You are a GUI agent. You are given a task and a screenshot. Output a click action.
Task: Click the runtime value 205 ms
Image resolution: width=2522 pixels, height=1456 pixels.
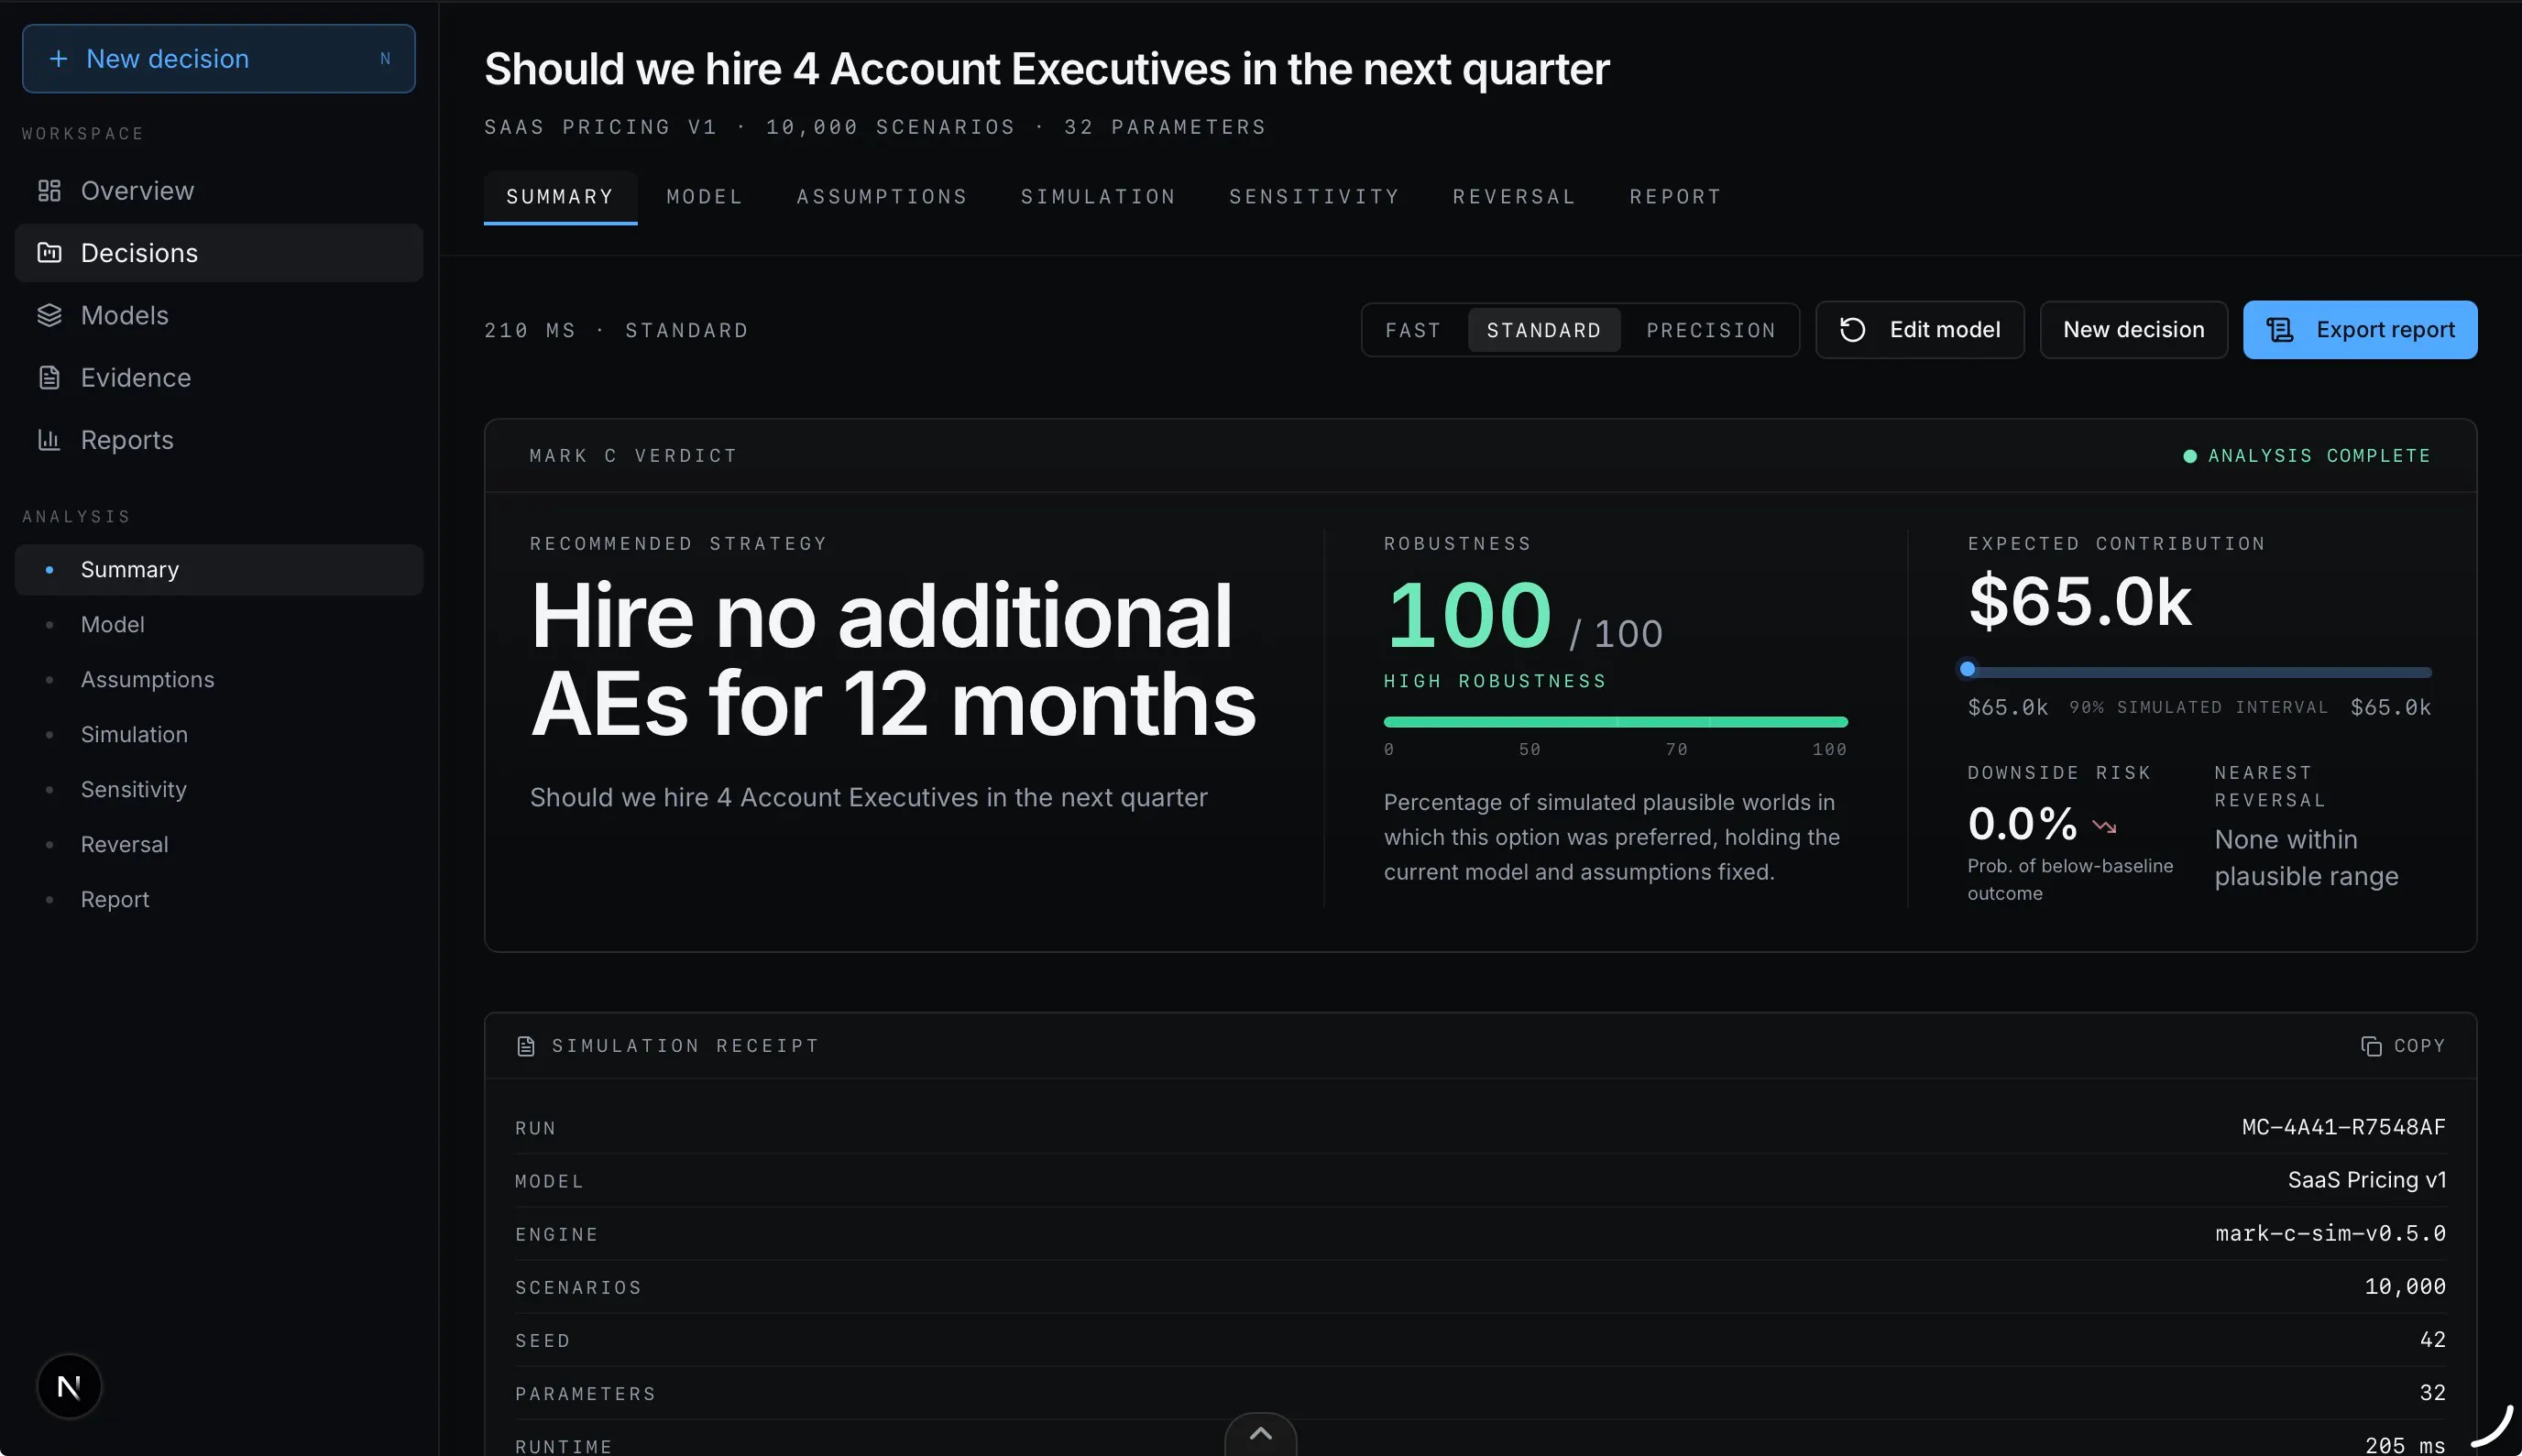(x=2405, y=1446)
